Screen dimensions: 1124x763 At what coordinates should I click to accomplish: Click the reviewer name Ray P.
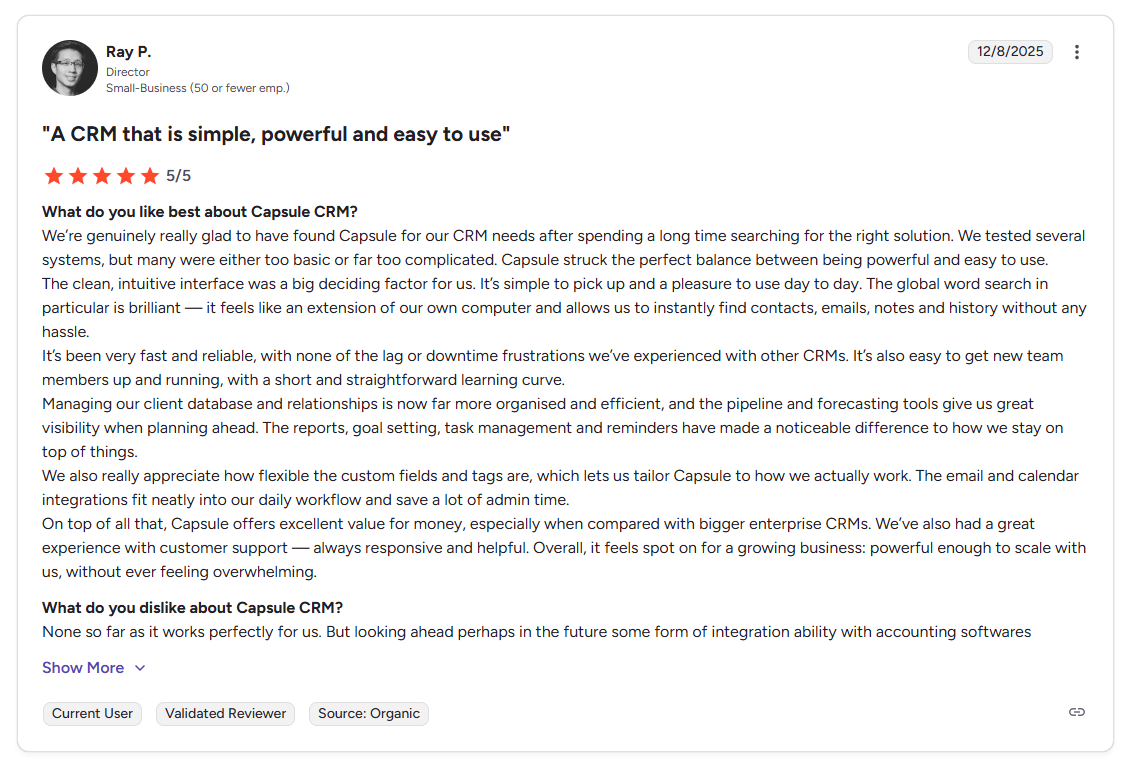coord(129,51)
